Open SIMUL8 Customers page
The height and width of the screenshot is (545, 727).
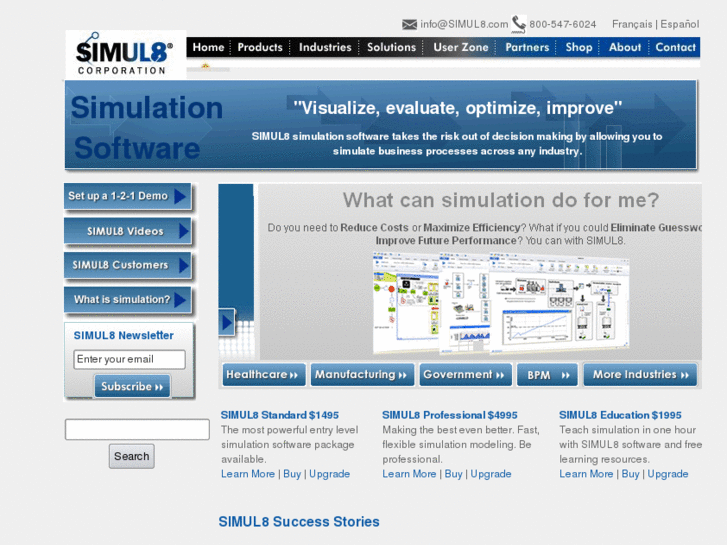tap(128, 265)
